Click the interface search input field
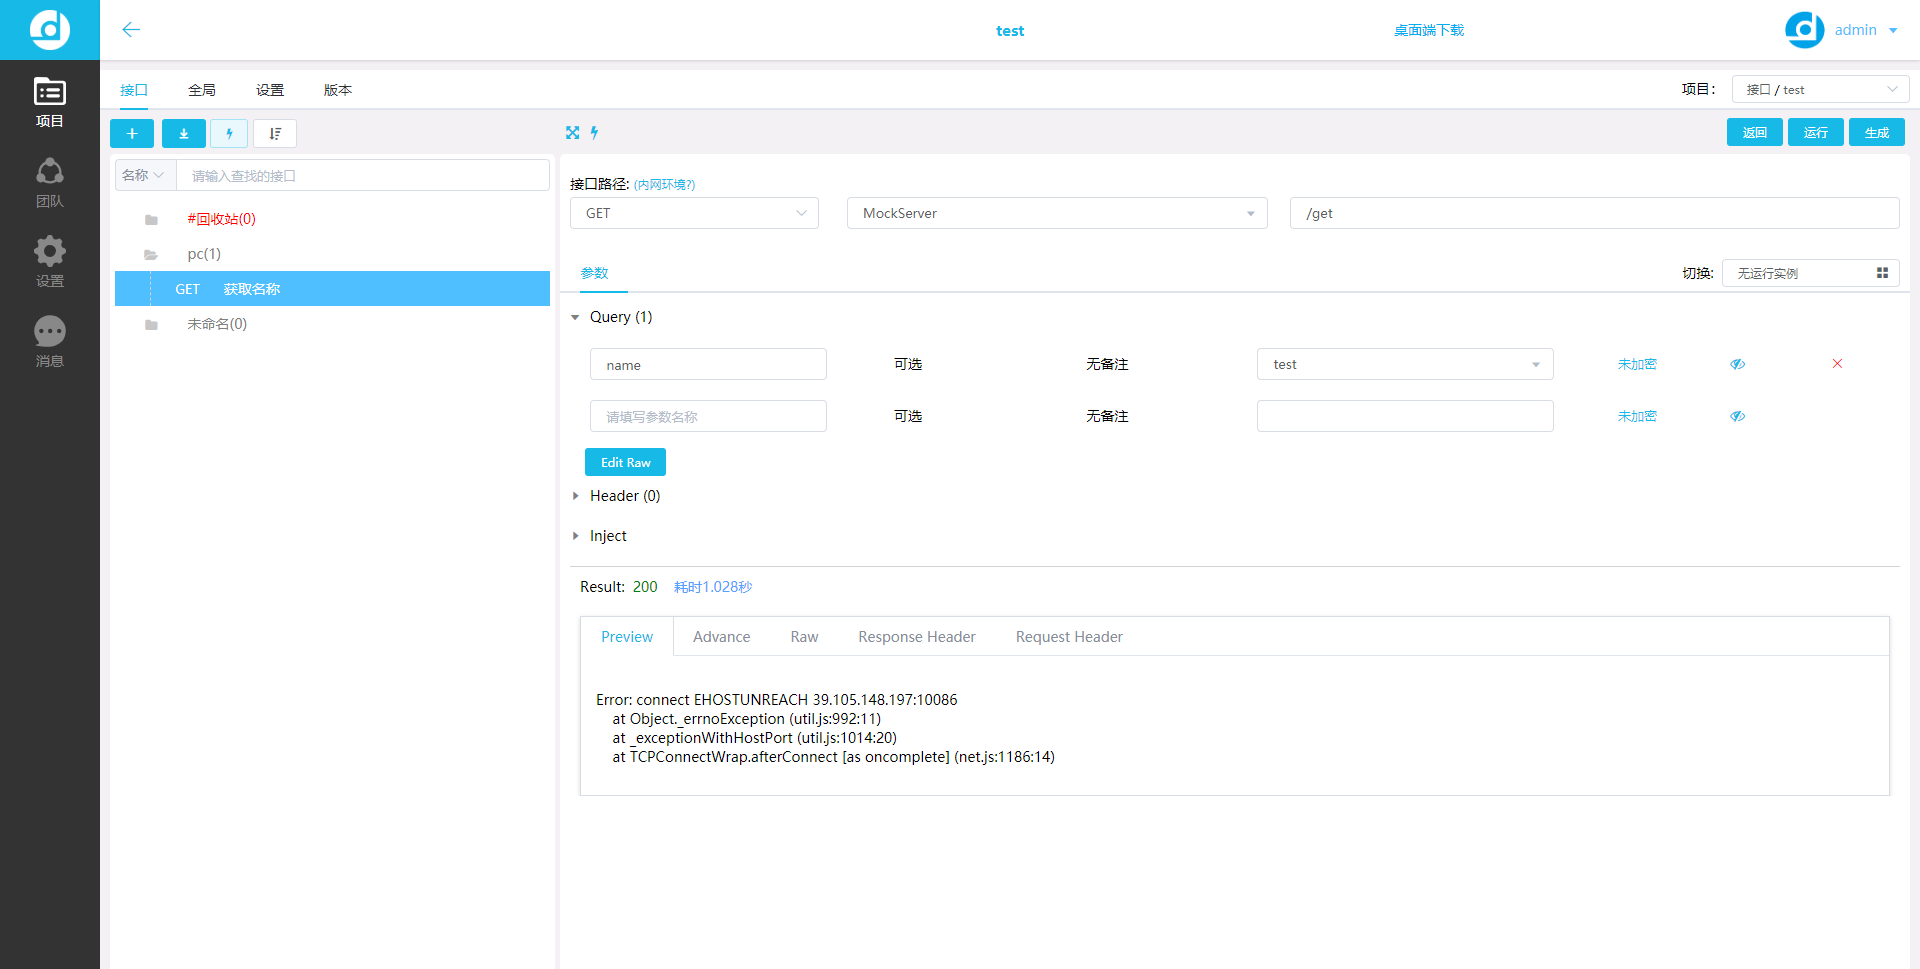The width and height of the screenshot is (1920, 969). coord(363,175)
